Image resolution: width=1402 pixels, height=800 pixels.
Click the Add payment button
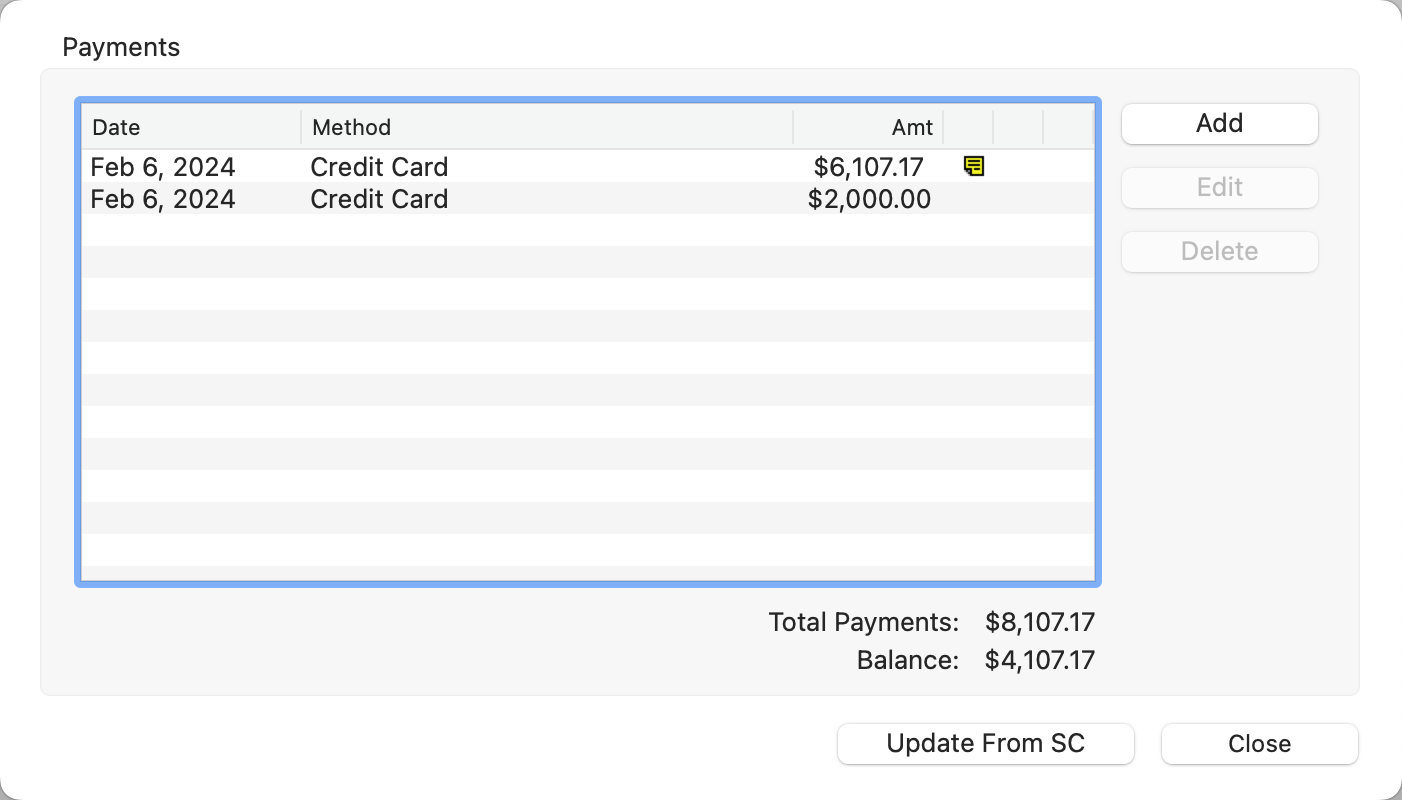coord(1219,124)
